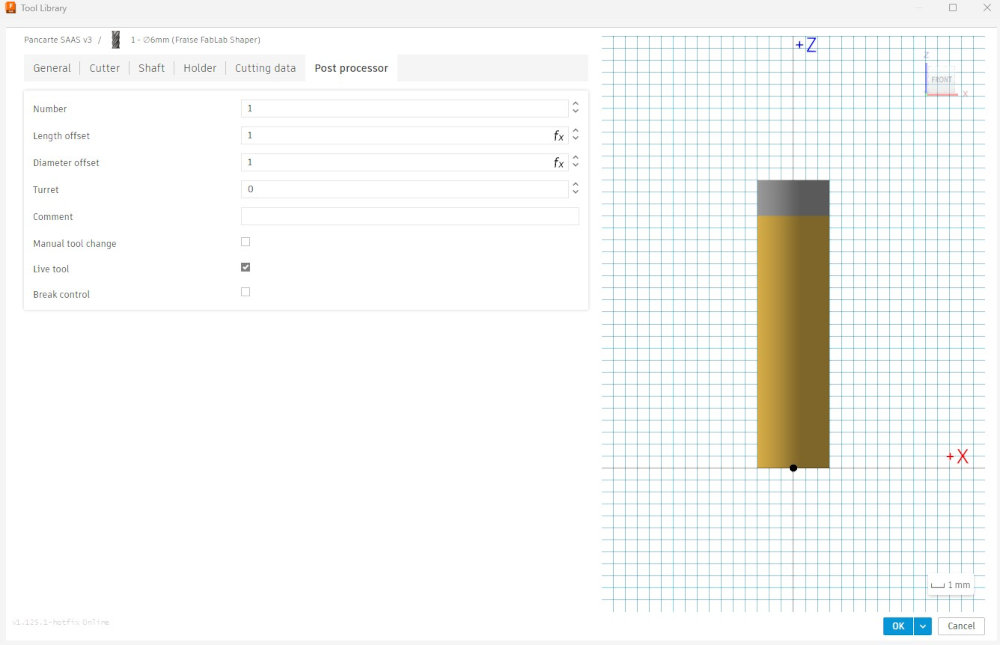1000x645 pixels.
Task: Increase the Length offset with up arrow
Action: 575,131
